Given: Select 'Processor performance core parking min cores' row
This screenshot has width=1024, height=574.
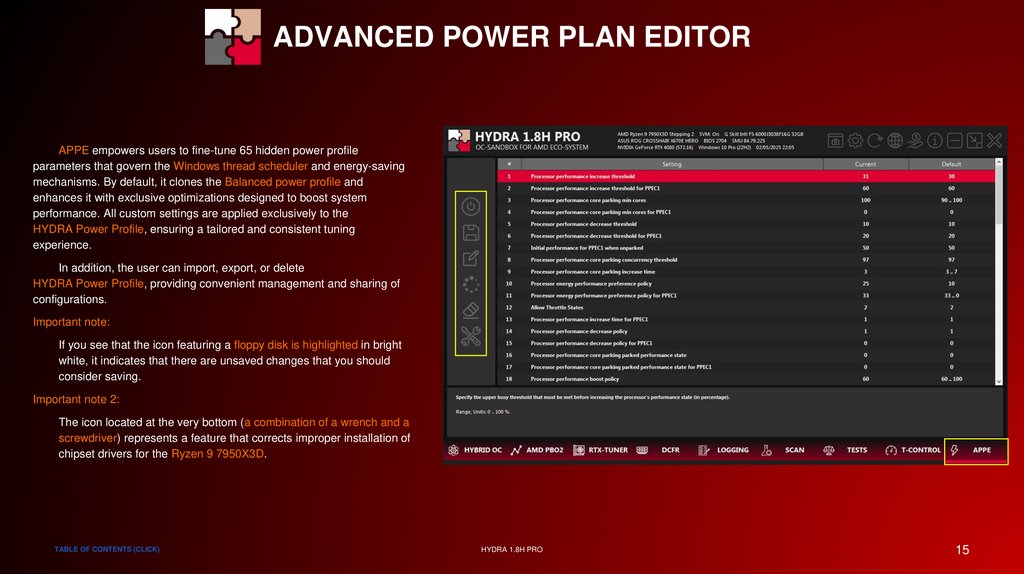Looking at the screenshot, I should coord(746,200).
